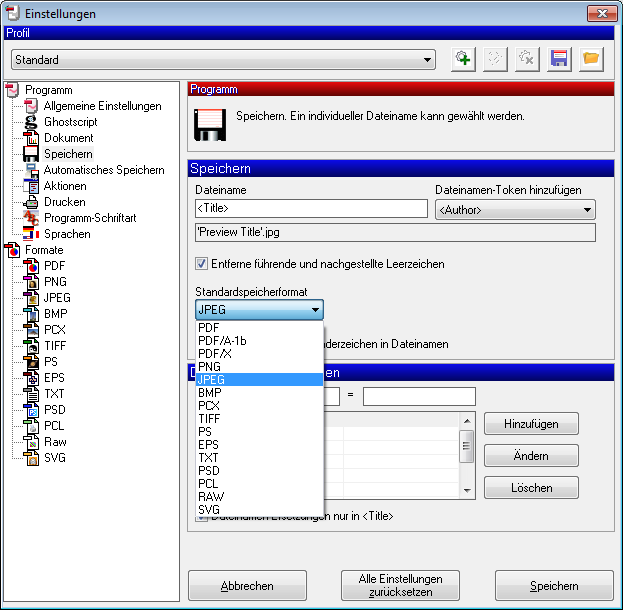Select the PS entry under Formate tree
623x614 pixels.
[51, 362]
